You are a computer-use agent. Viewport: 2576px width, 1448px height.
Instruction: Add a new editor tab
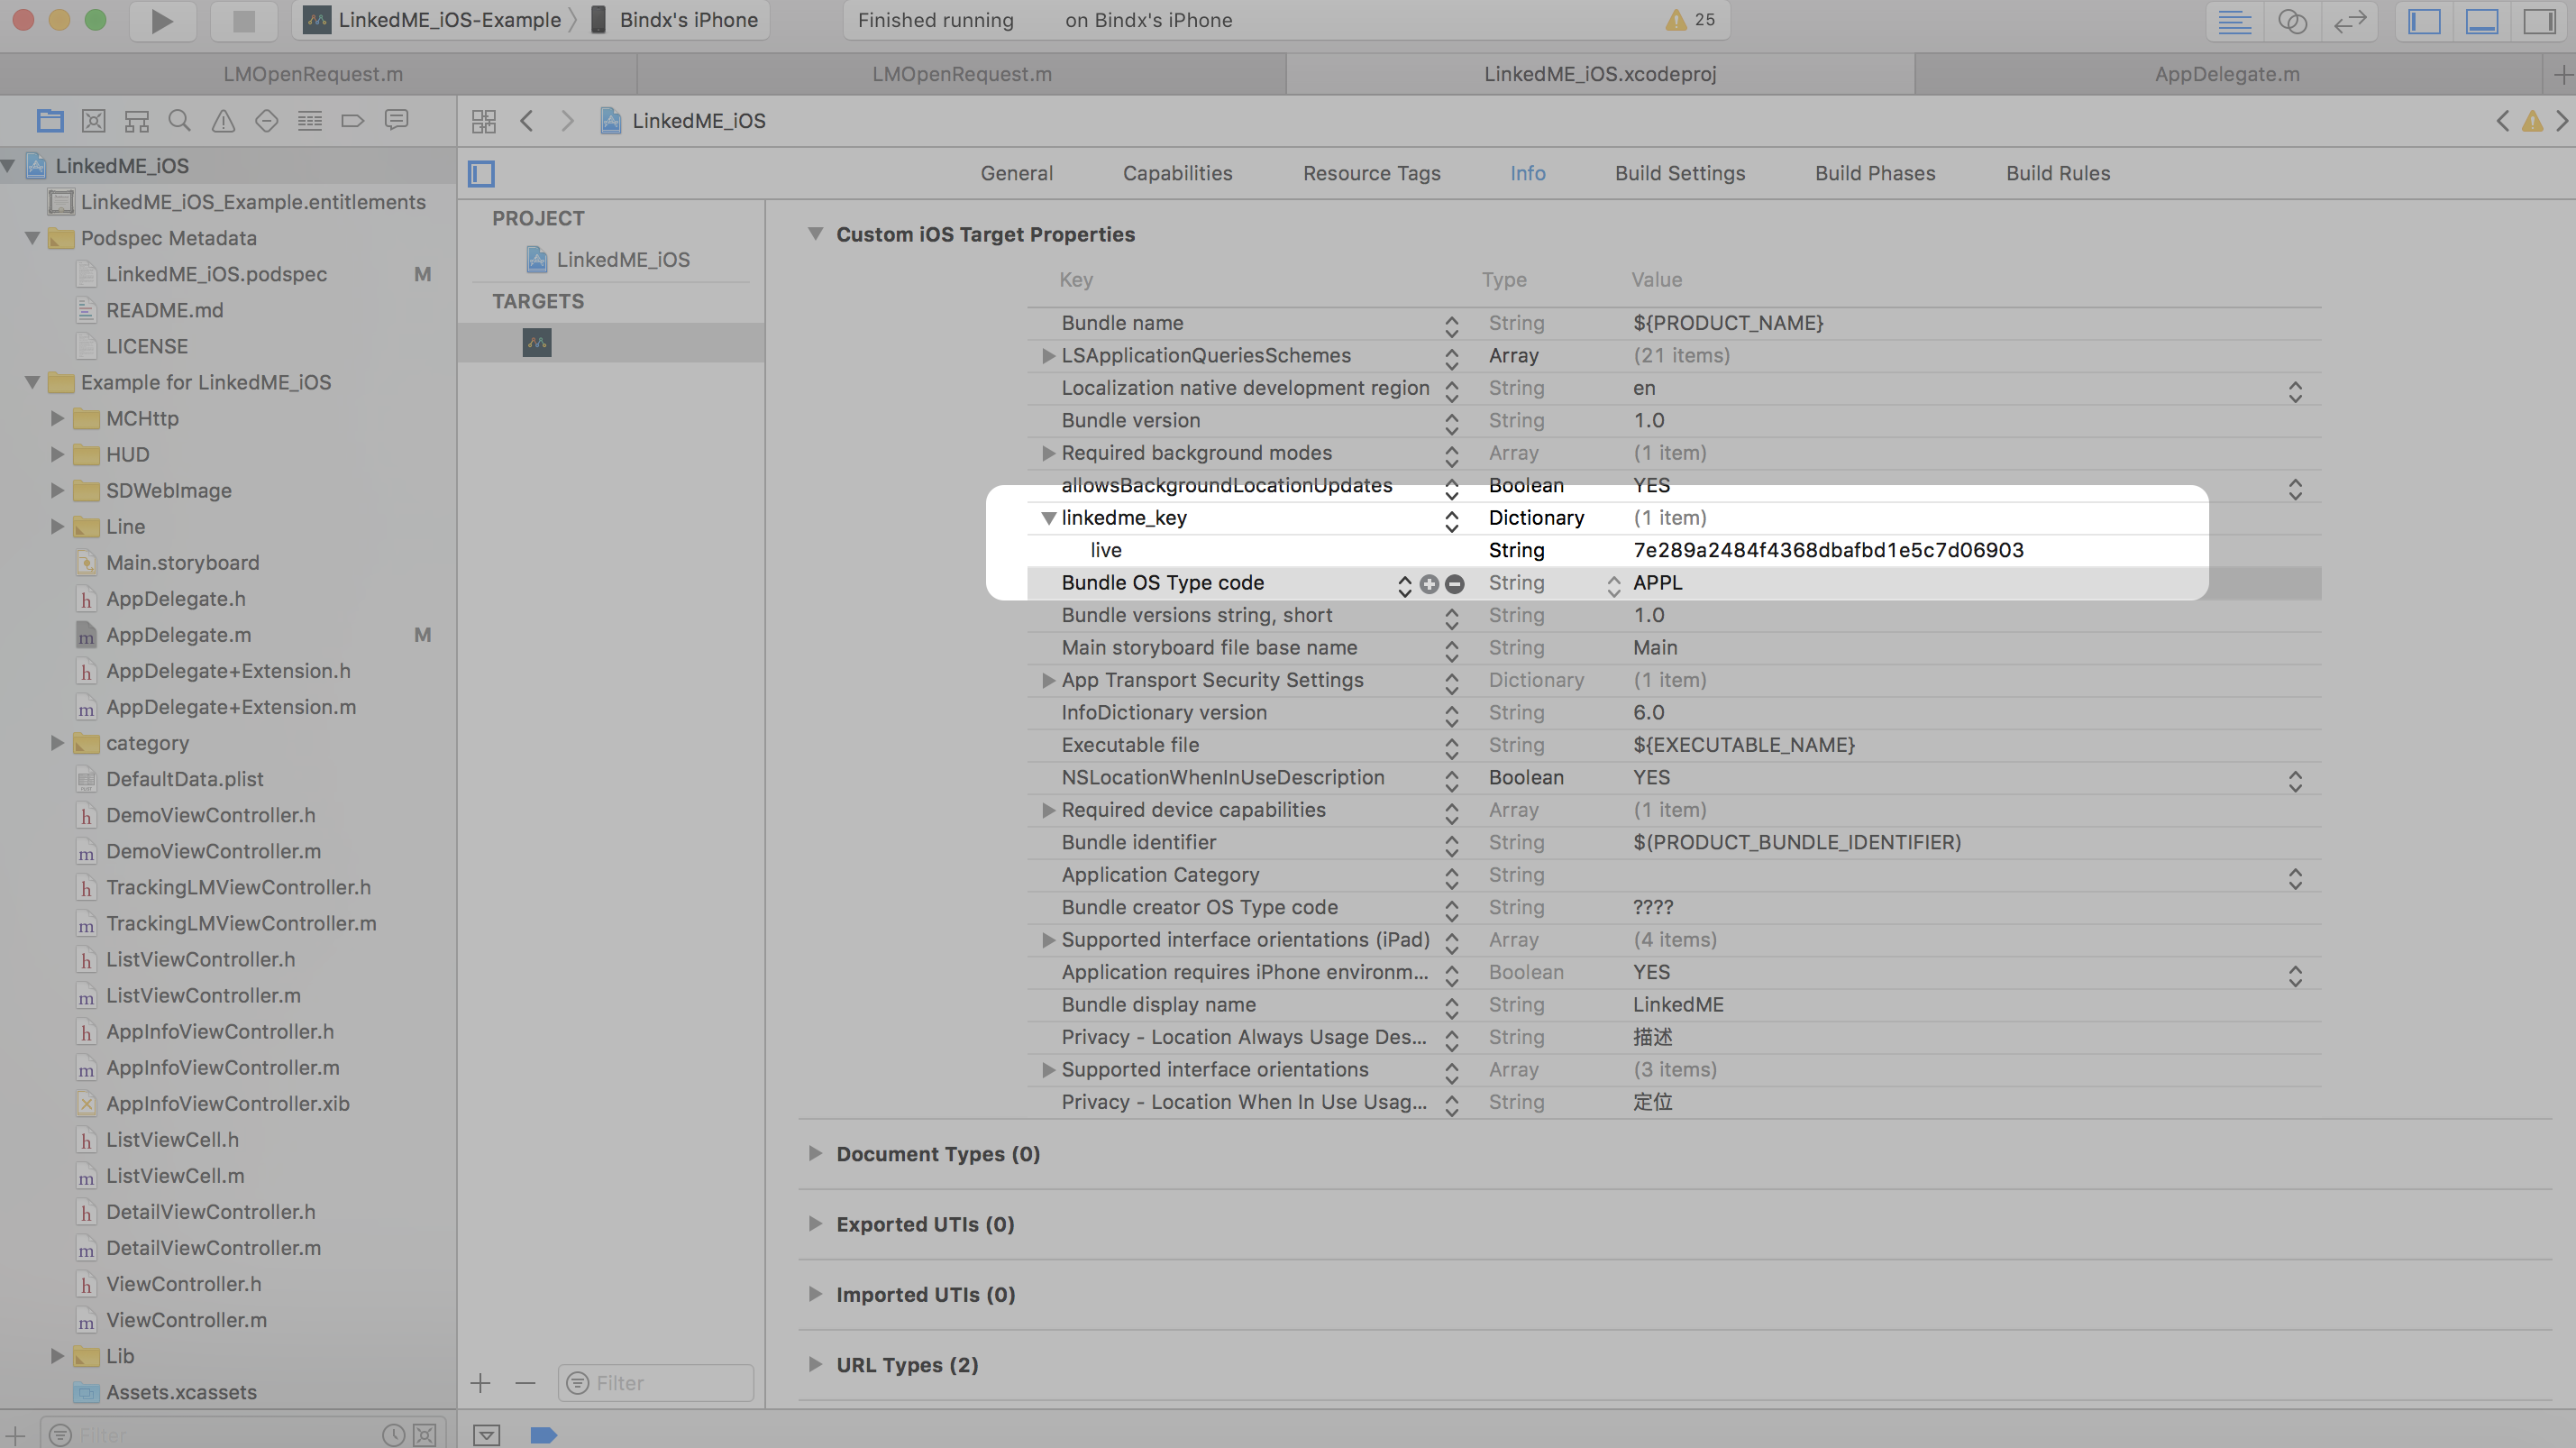pos(2562,74)
